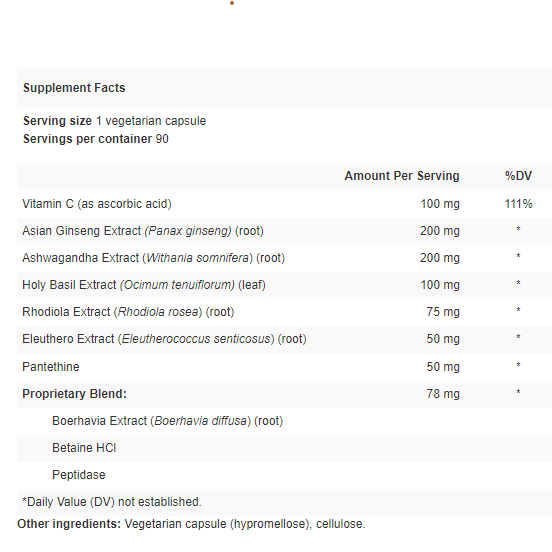Click the Rhodiola Extract row label
Image resolution: width=552 pixels, height=552 pixels.
128,312
